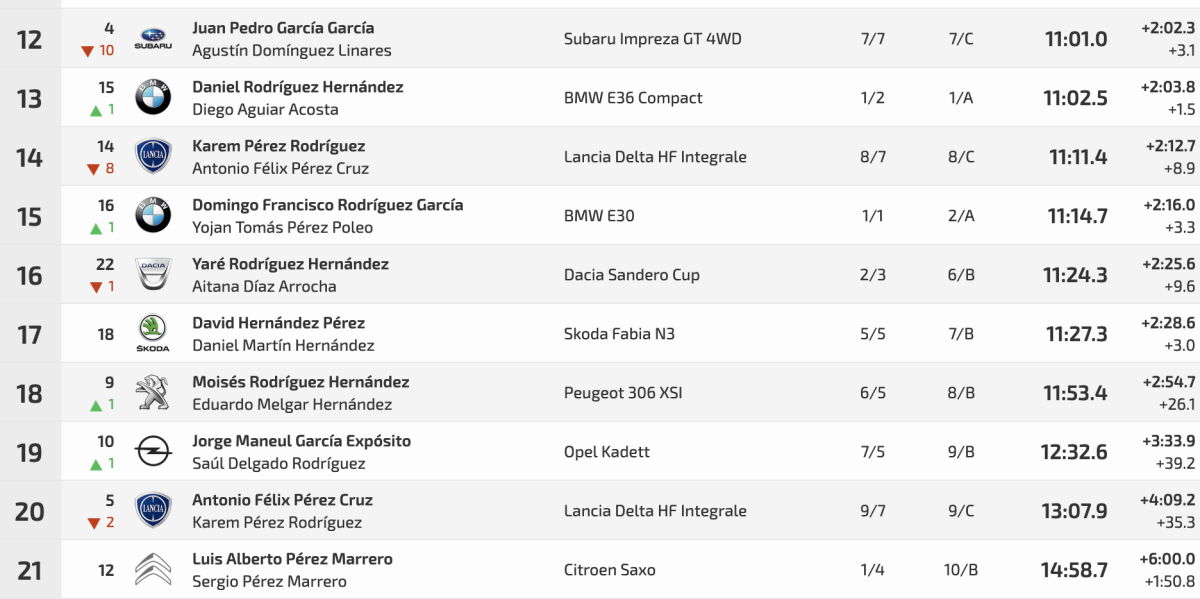The height and width of the screenshot is (599, 1200).
Task: Click the green up arrow in row 13
Action: (95, 110)
